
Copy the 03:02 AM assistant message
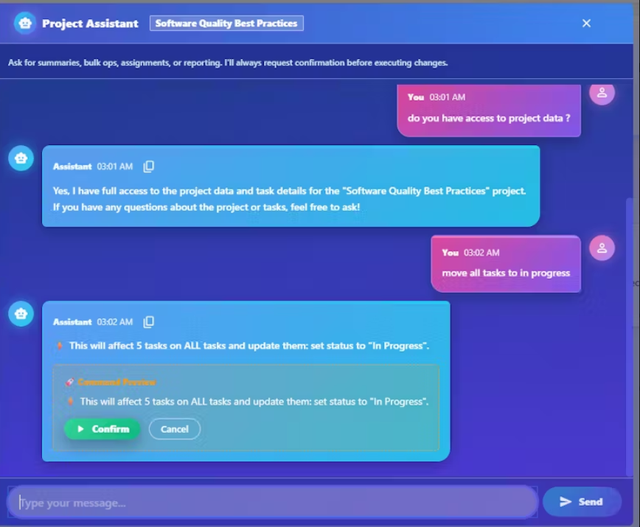pos(149,322)
